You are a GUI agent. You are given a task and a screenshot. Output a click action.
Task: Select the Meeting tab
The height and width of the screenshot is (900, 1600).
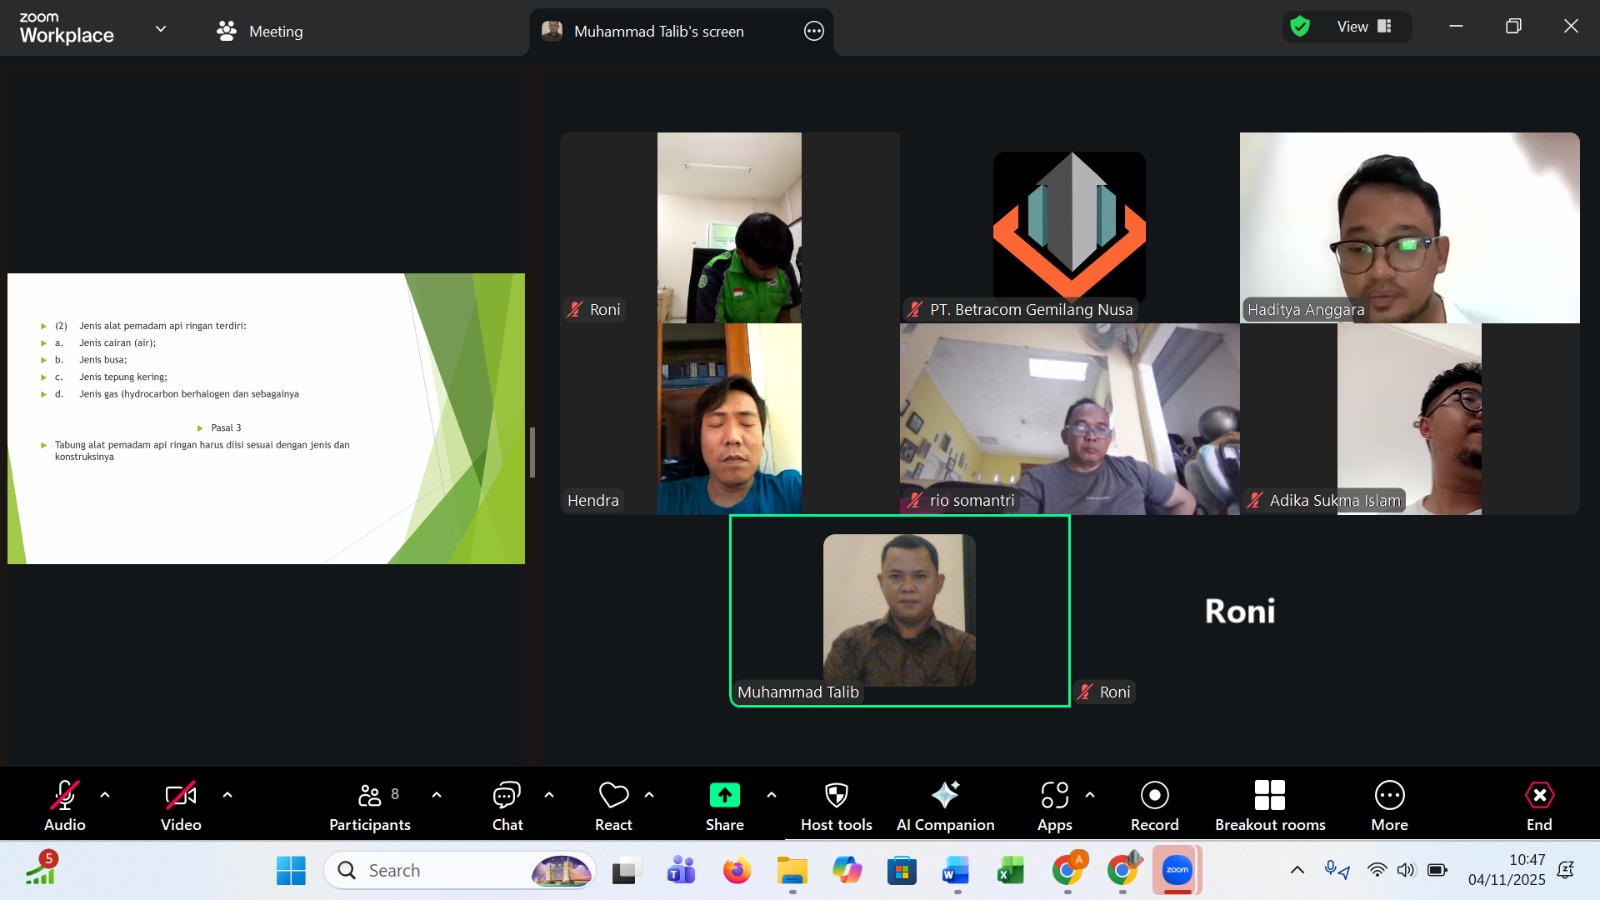260,31
